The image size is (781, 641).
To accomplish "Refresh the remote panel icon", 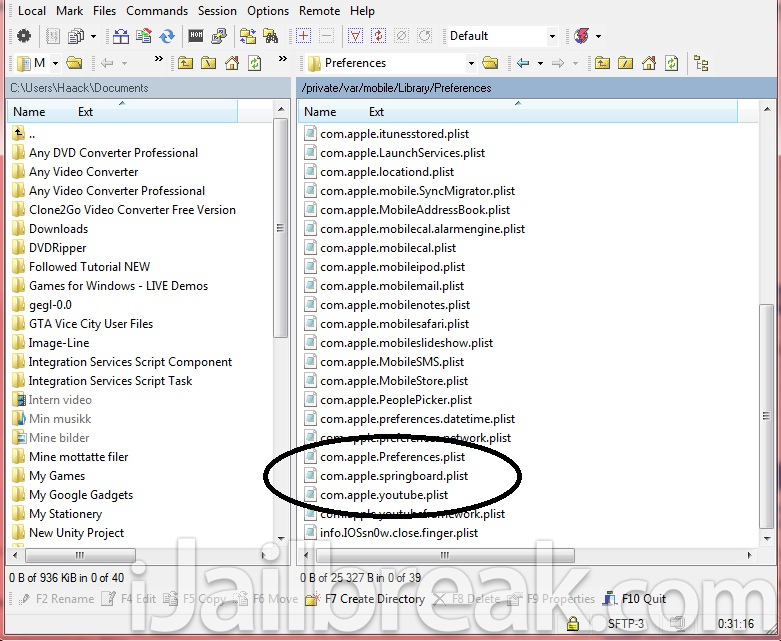I will 672,63.
